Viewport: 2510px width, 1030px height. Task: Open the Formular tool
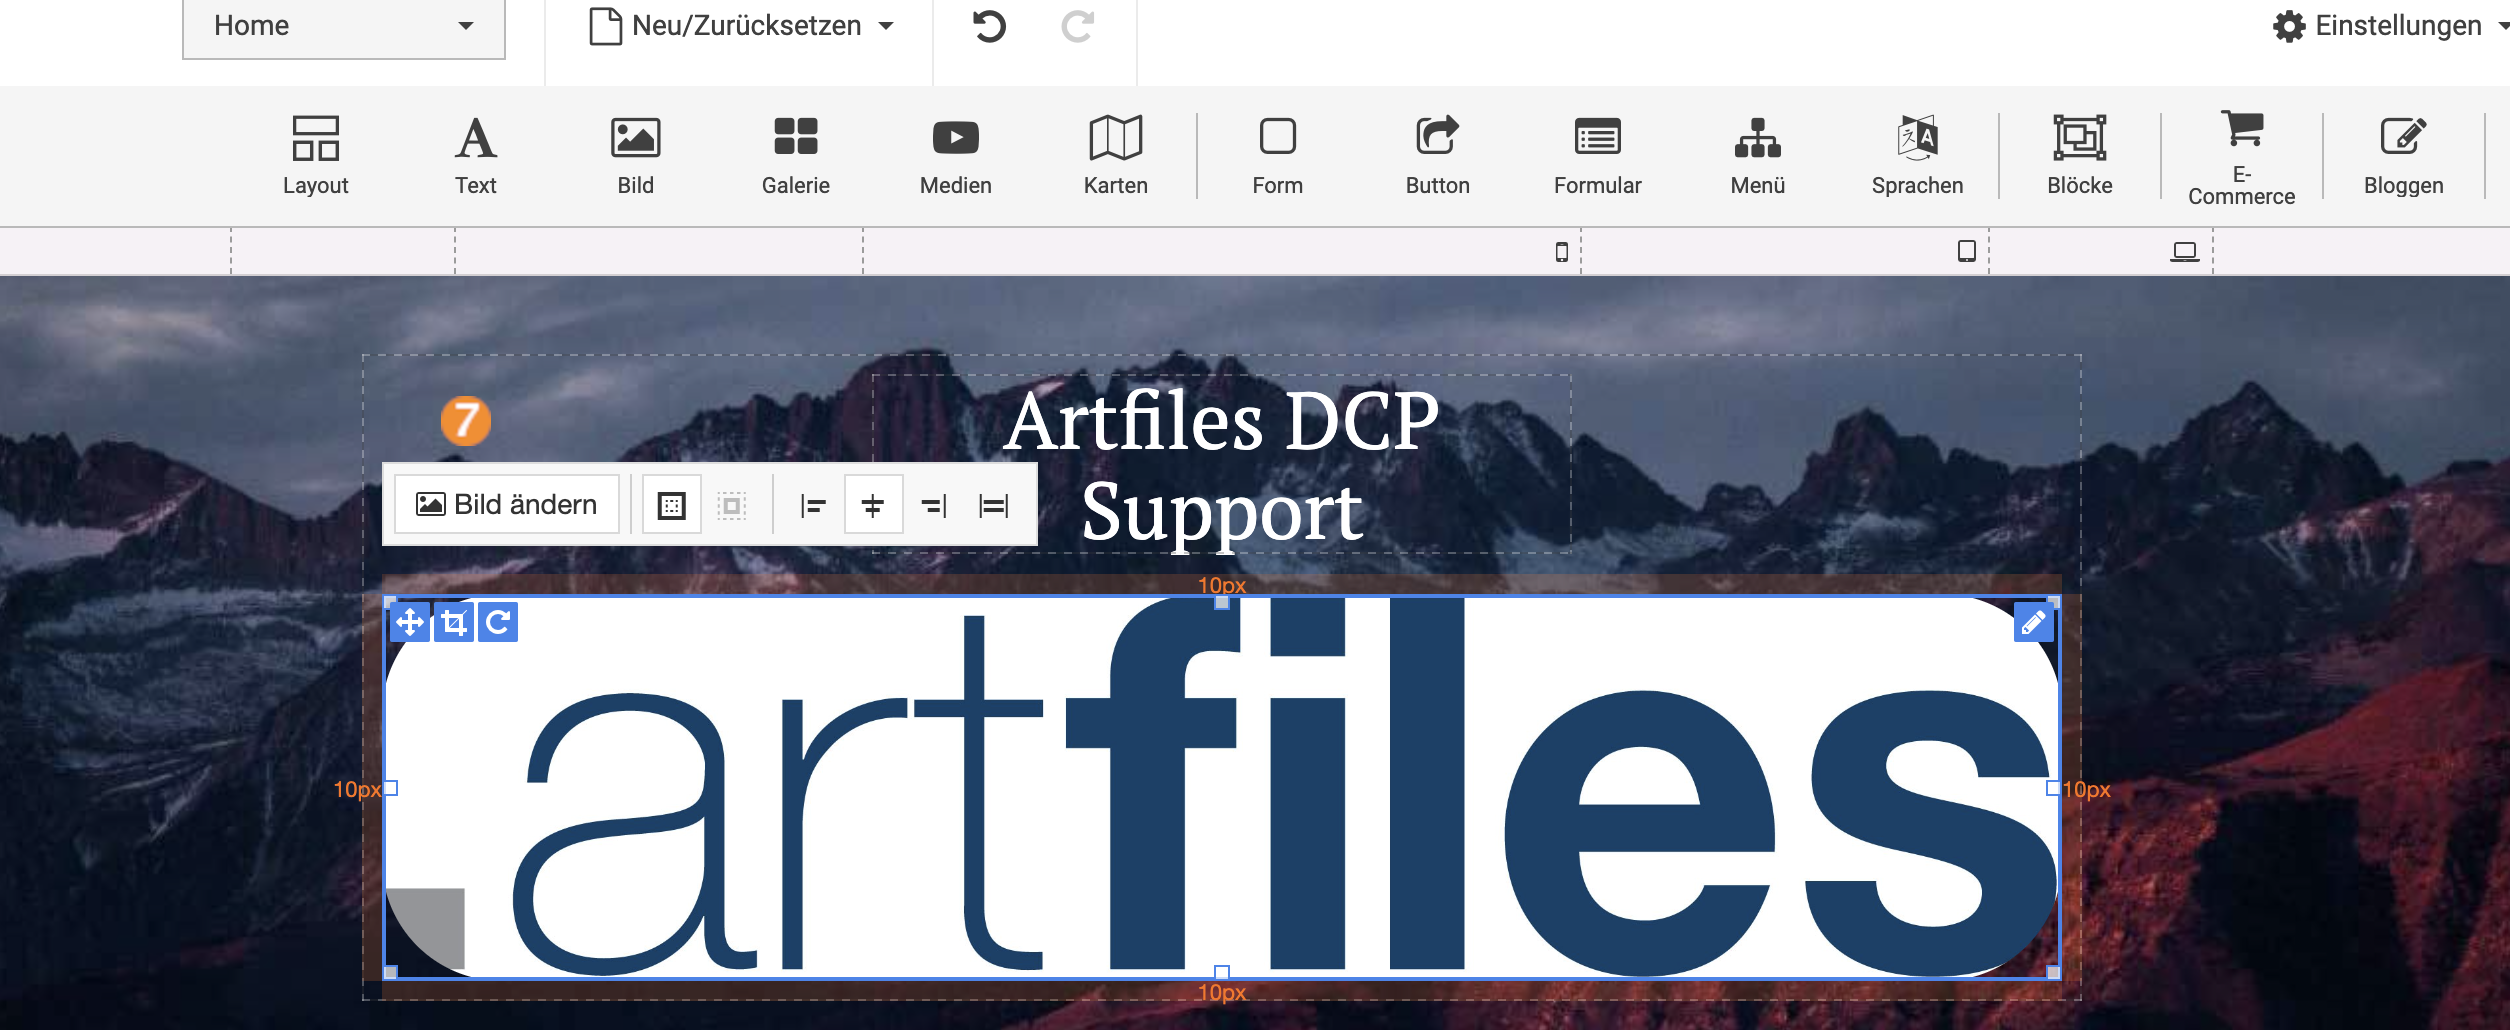[x=1597, y=156]
